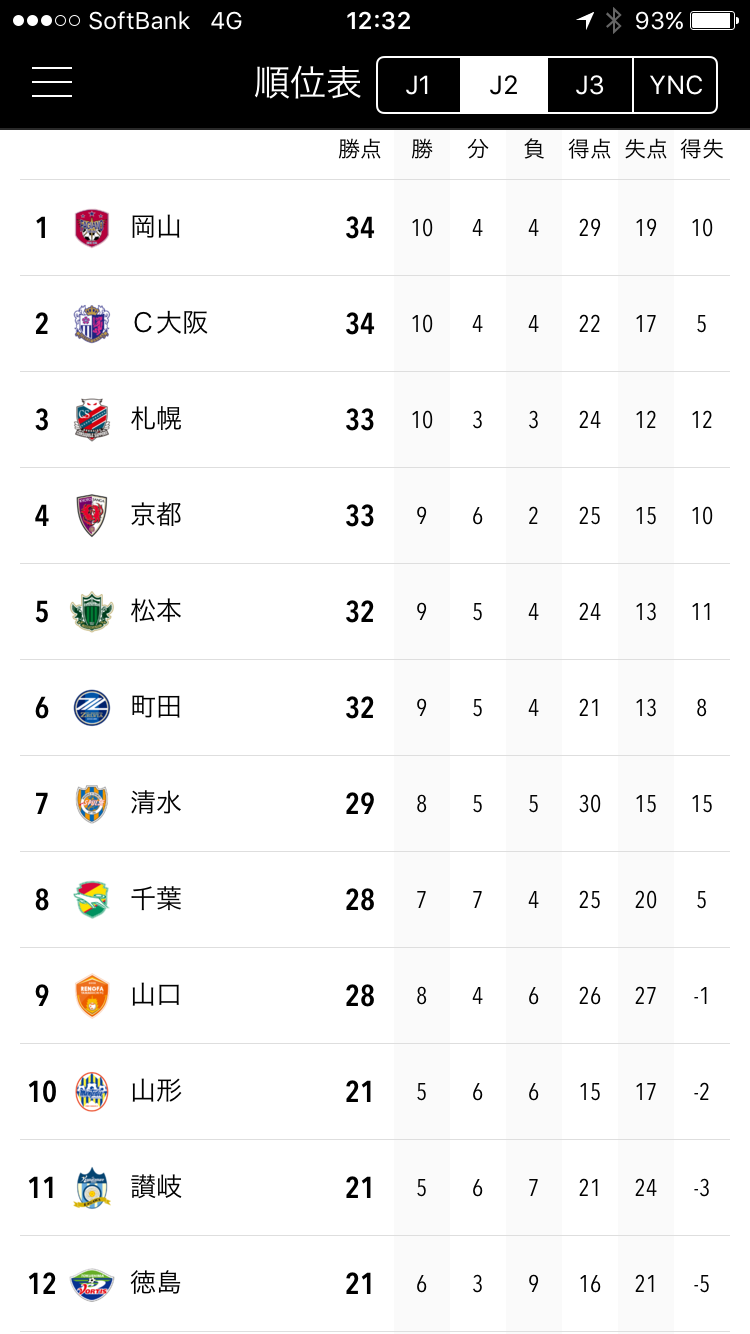Open the hamburger menu
Screen dimensions: 750x1334
point(52,83)
